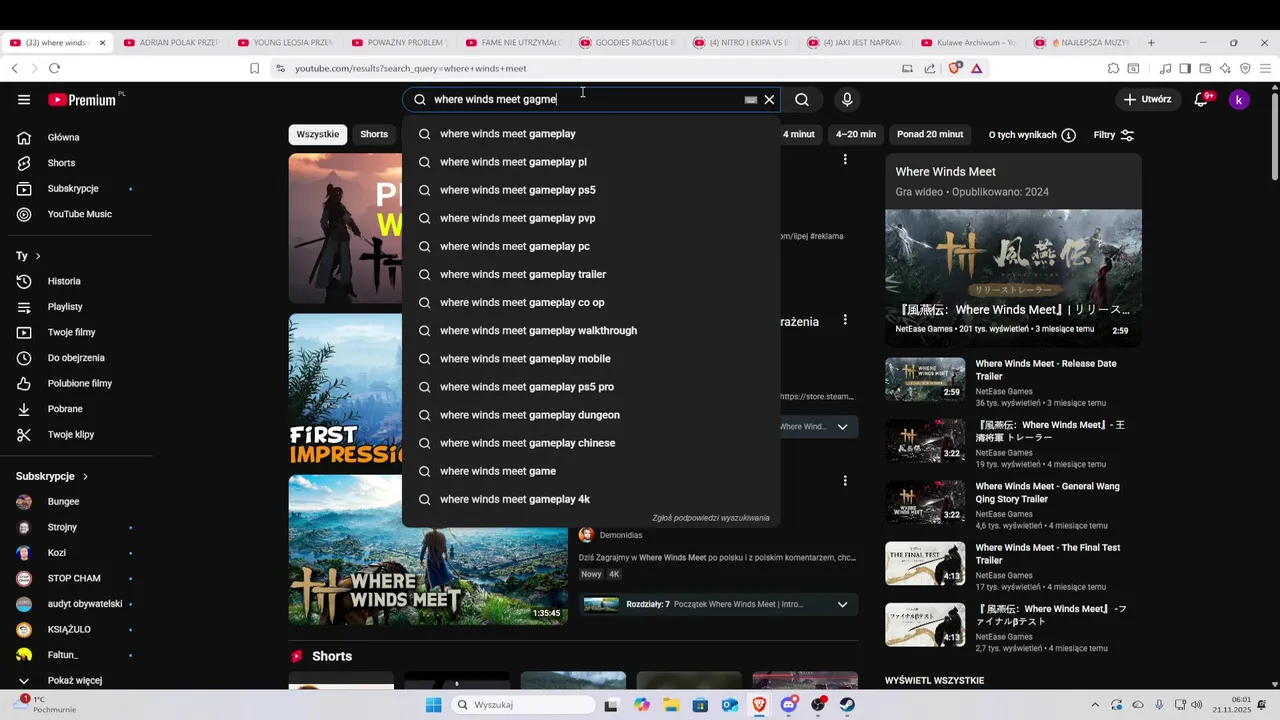
Task: Click inside the YouTube search input field
Action: pyautogui.click(x=585, y=99)
